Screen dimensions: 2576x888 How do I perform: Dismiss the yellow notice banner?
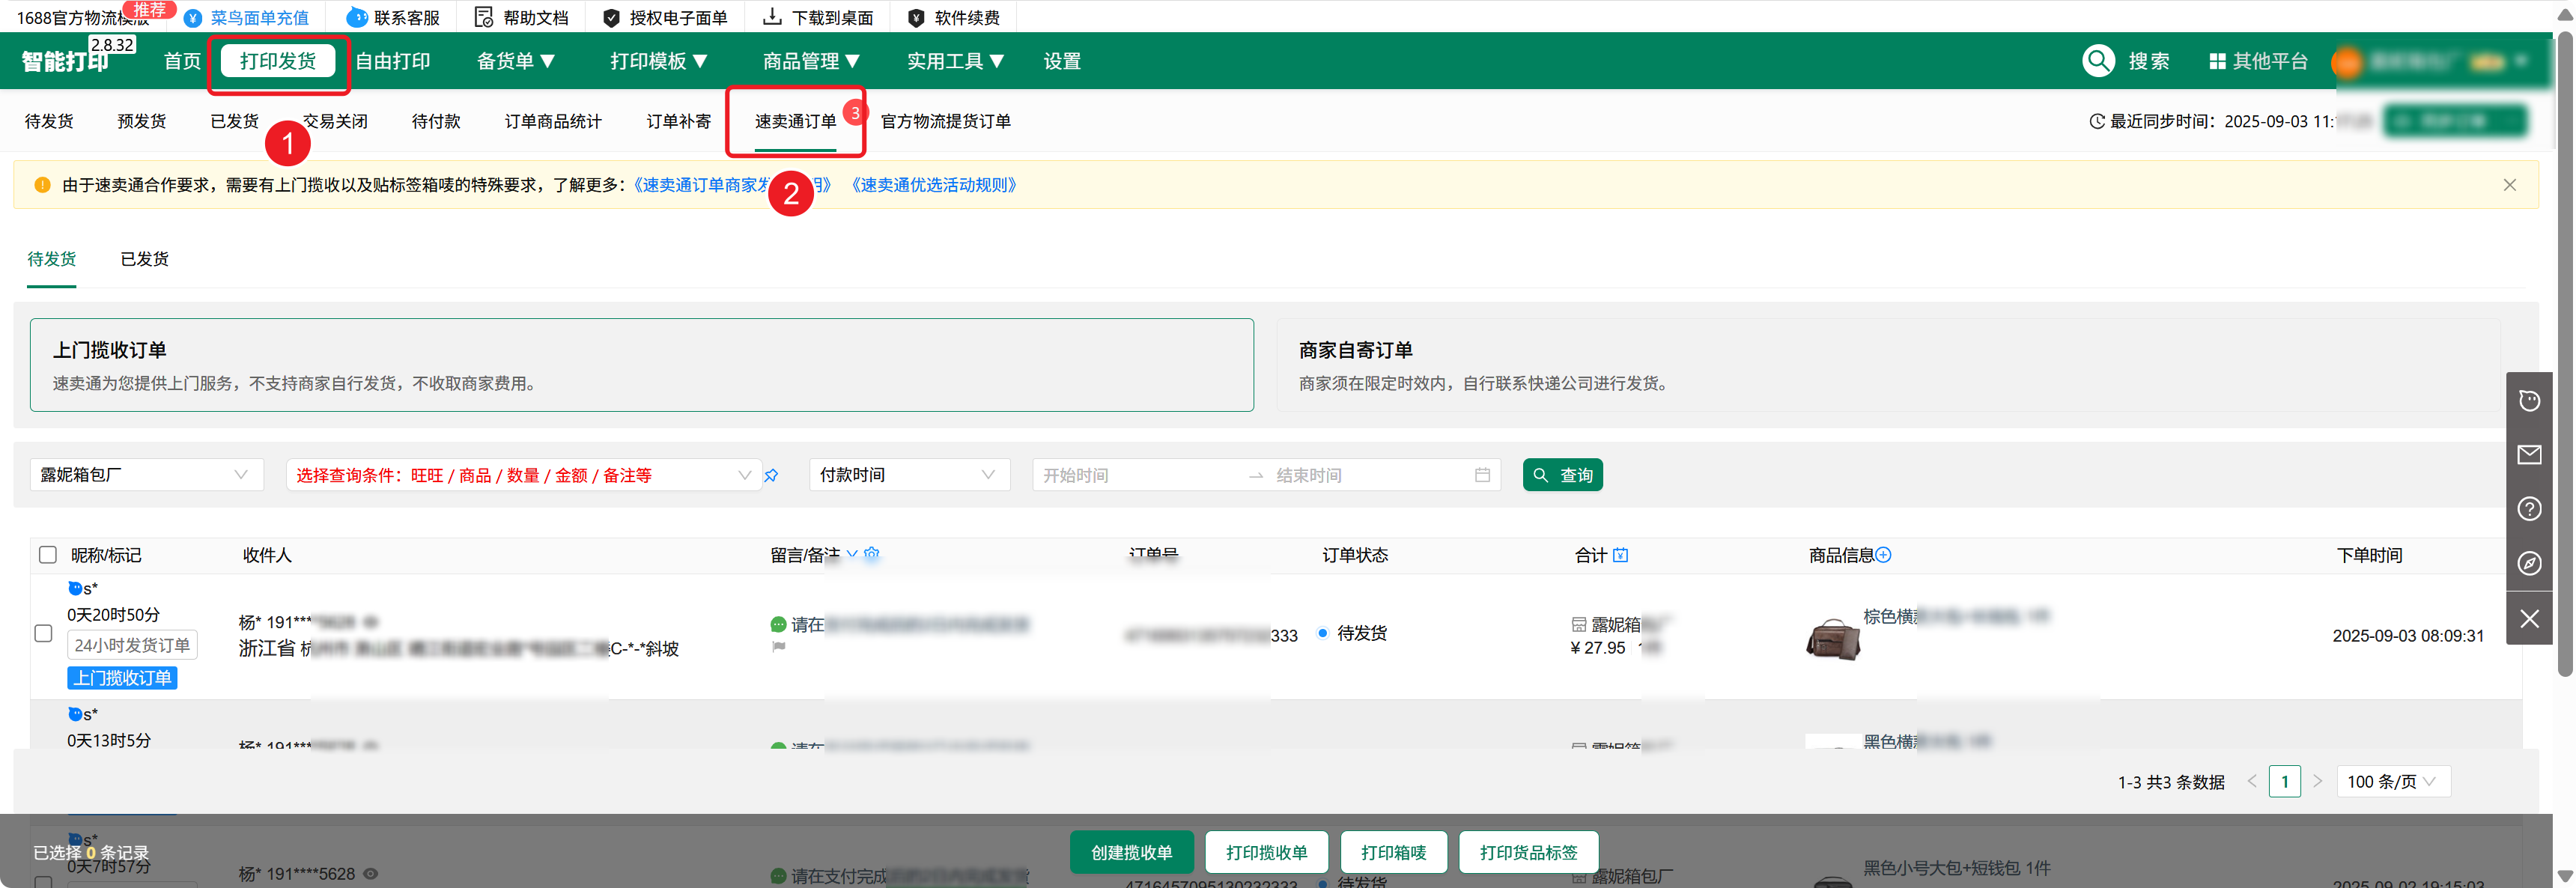(x=2510, y=185)
